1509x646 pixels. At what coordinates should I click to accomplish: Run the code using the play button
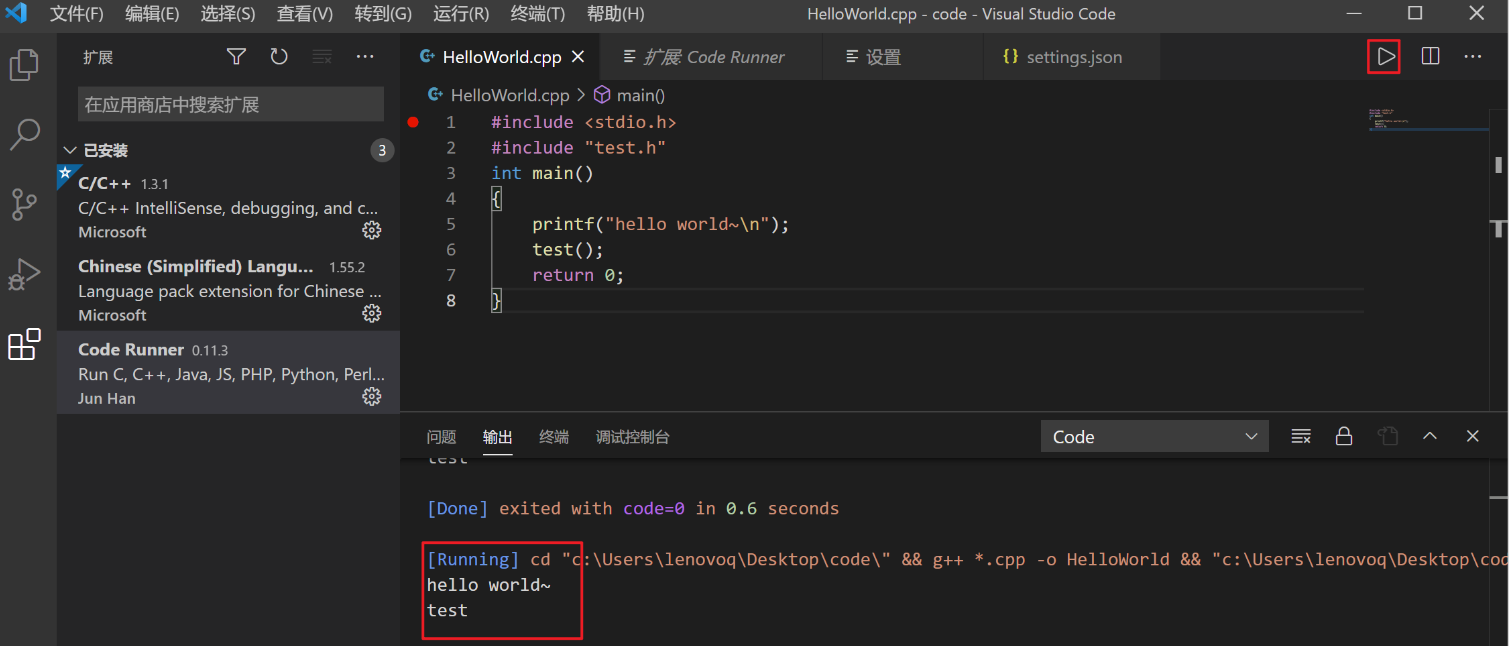pyautogui.click(x=1383, y=57)
